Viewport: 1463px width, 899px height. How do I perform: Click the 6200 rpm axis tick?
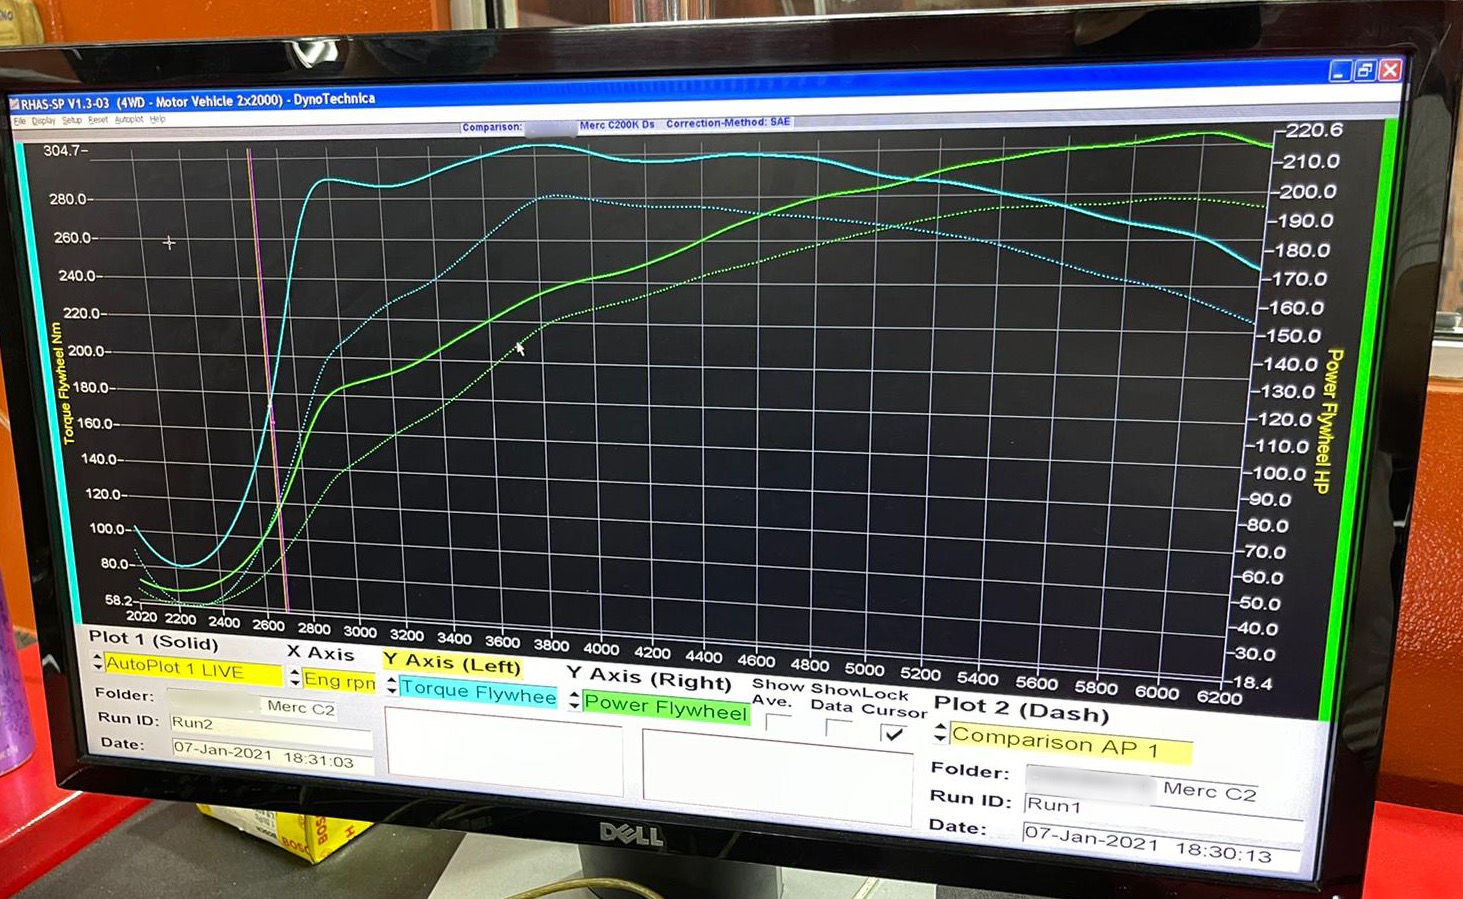pos(1219,697)
